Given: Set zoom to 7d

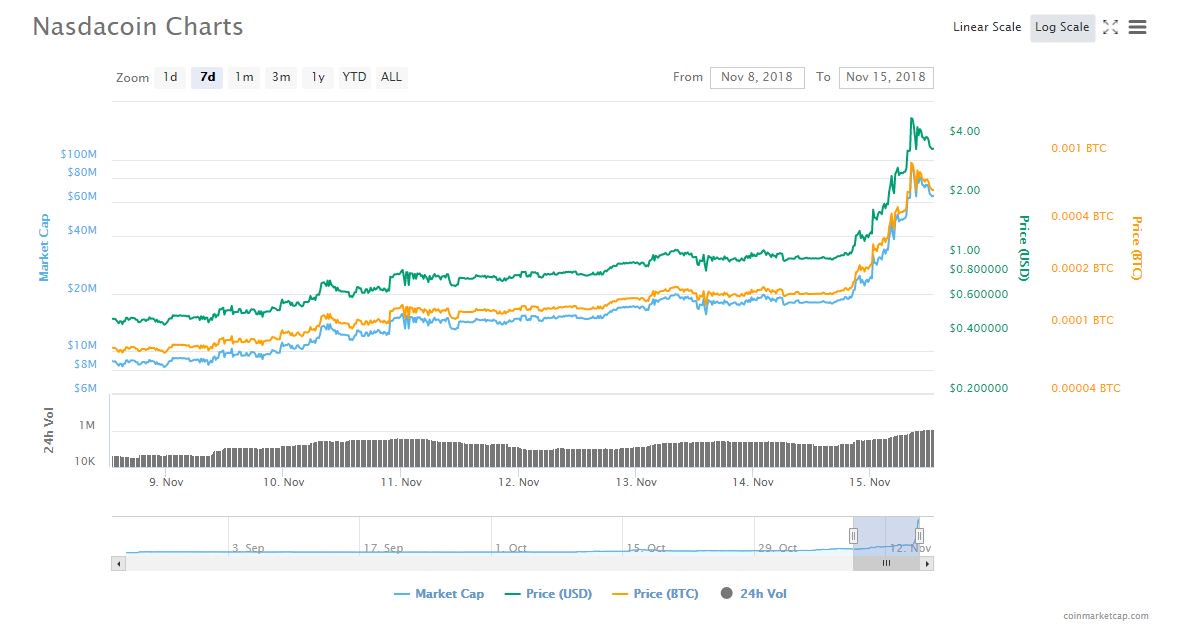Looking at the screenshot, I should click(x=207, y=77).
